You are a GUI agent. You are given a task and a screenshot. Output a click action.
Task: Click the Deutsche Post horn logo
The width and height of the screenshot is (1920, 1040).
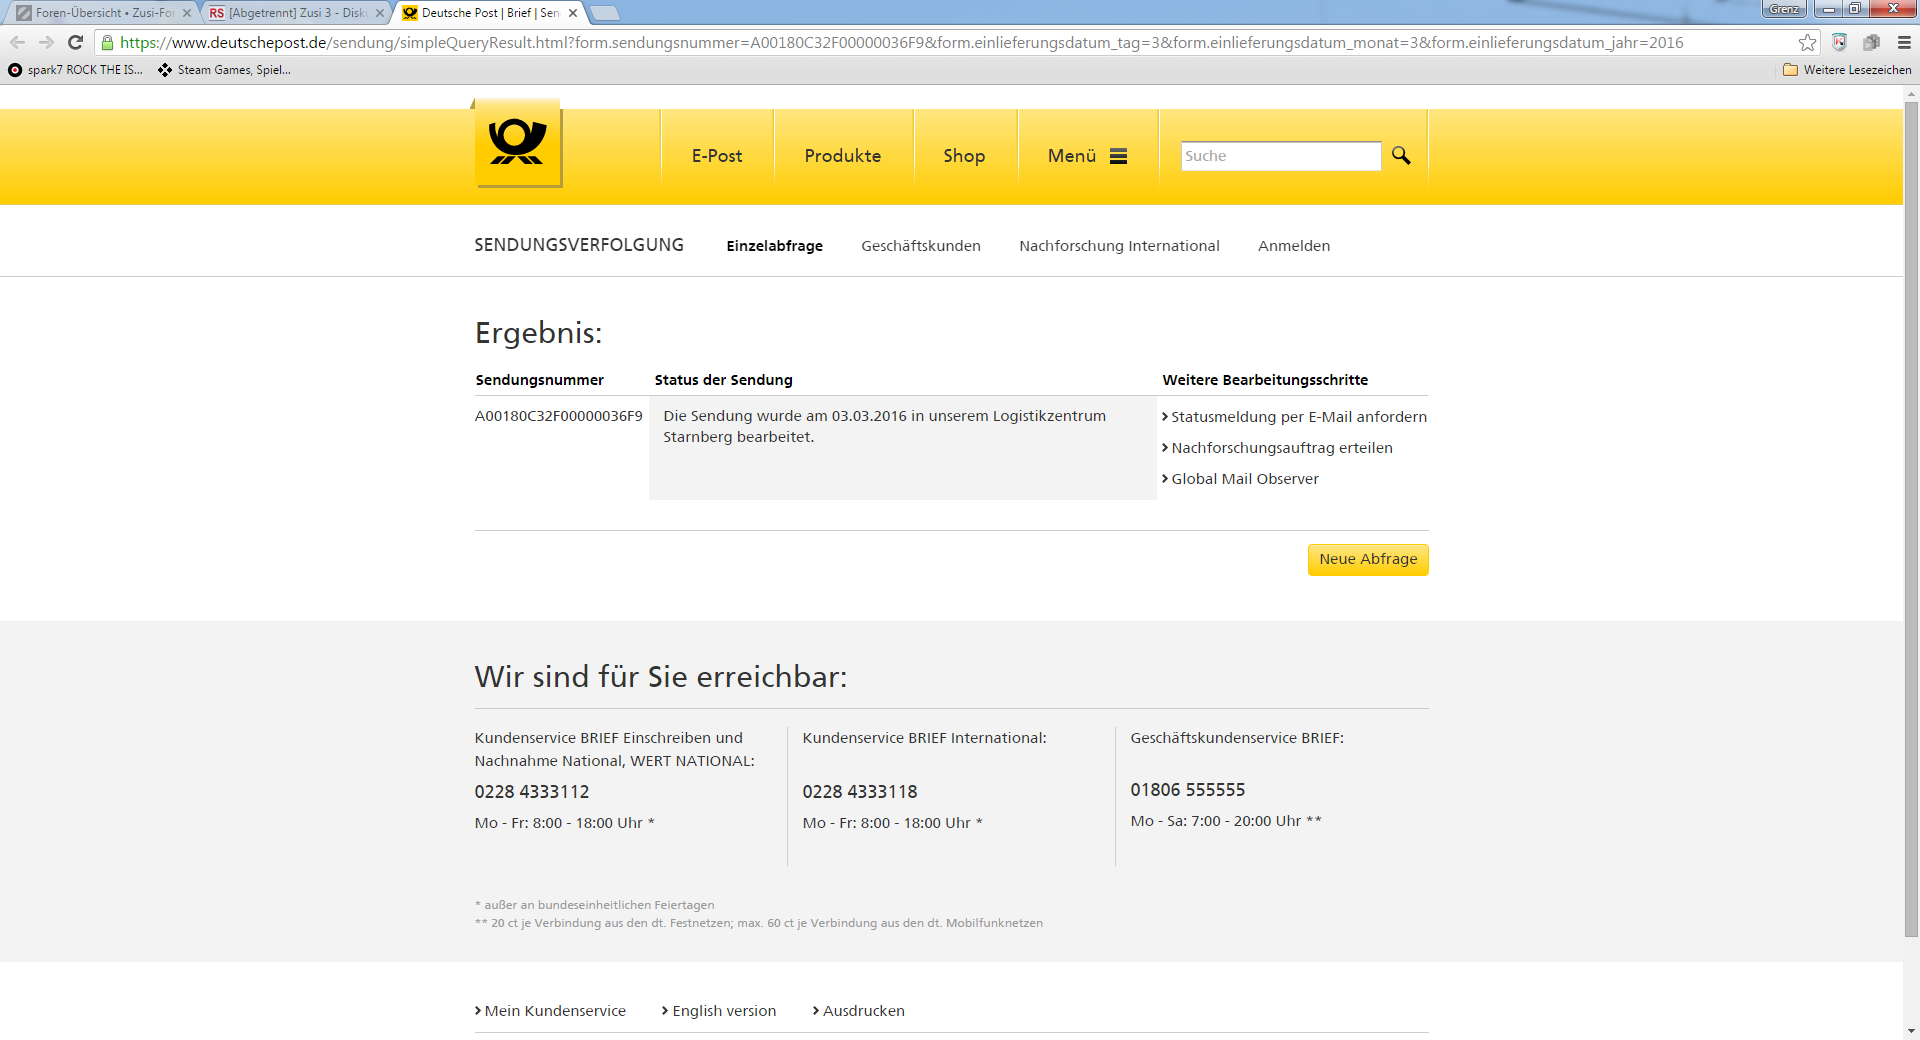(x=518, y=143)
